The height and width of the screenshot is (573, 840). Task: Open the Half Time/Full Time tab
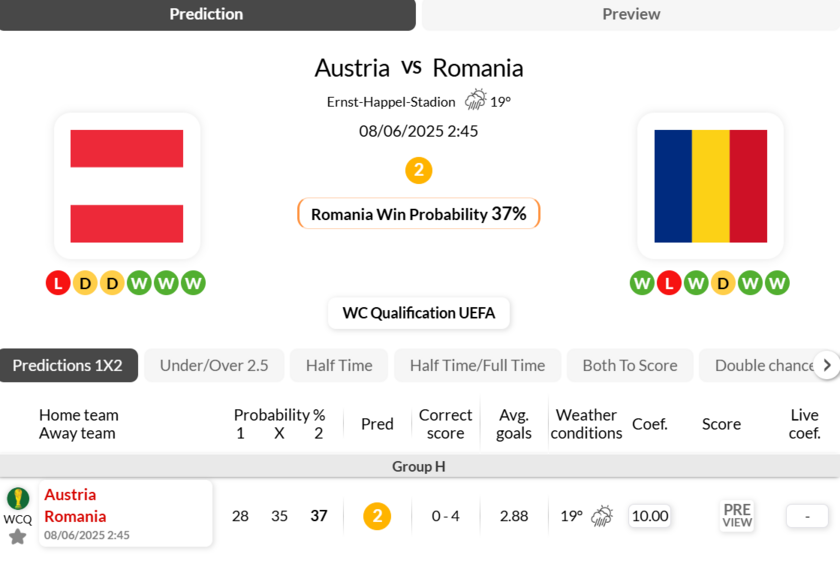point(477,365)
